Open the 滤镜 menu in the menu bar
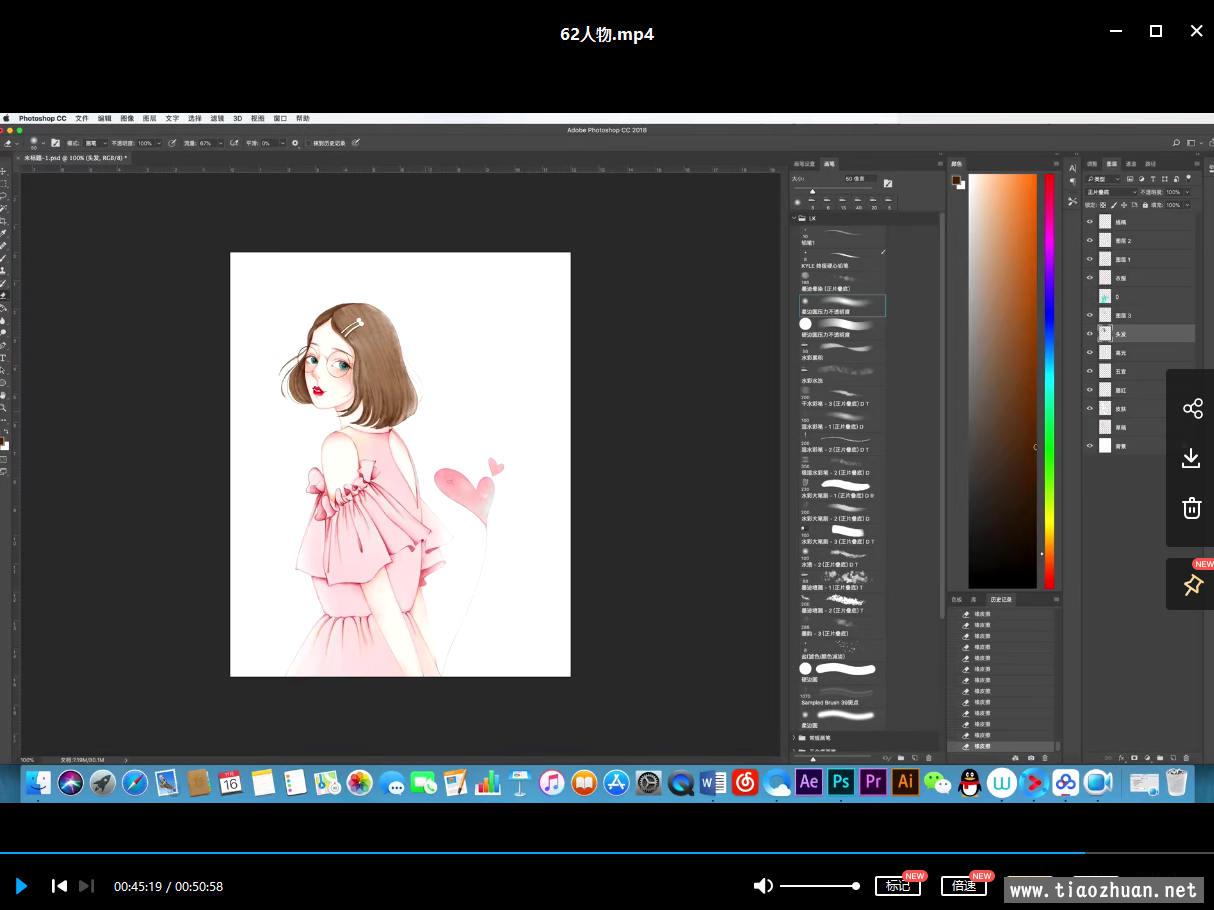 (217, 118)
